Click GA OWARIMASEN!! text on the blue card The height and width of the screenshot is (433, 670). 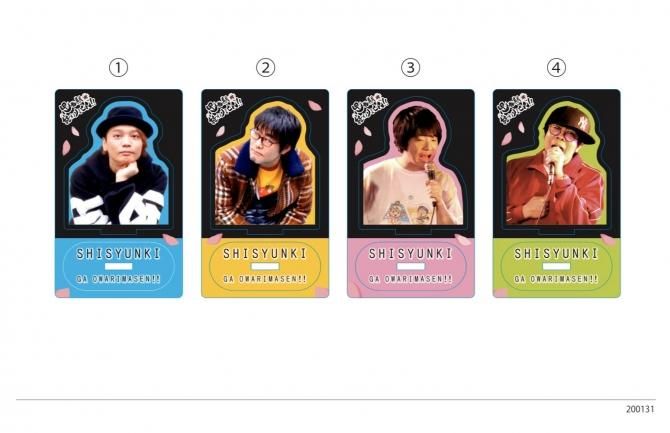(118, 279)
